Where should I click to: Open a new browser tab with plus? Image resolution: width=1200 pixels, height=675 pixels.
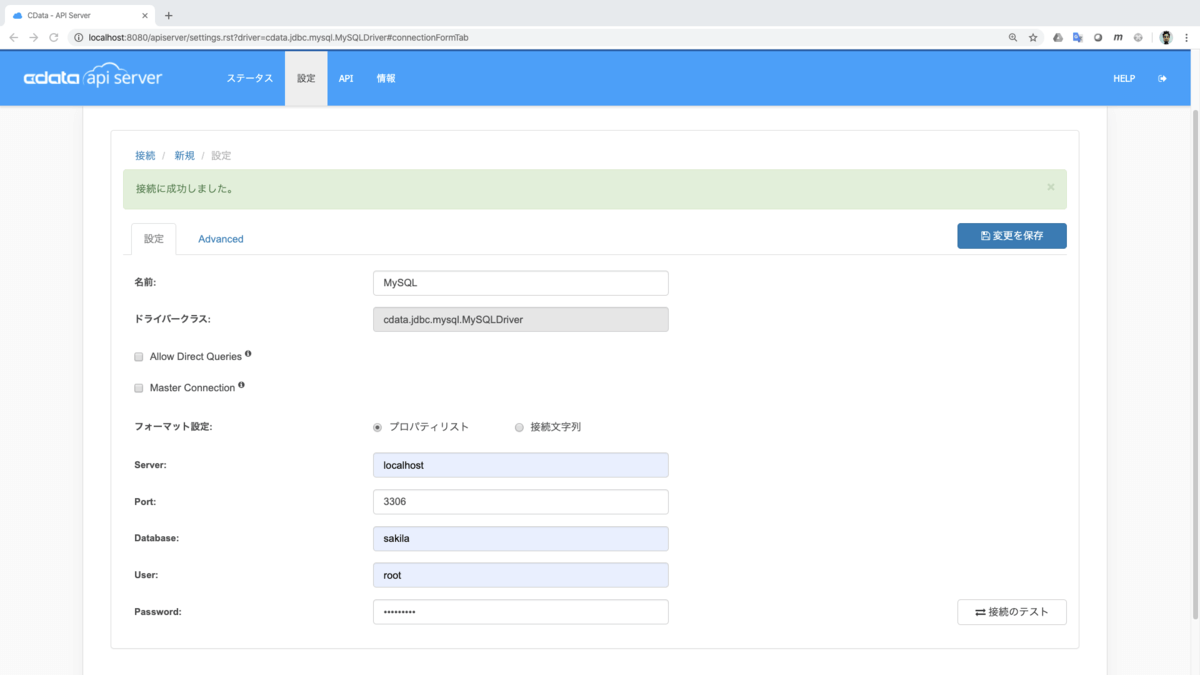(168, 15)
